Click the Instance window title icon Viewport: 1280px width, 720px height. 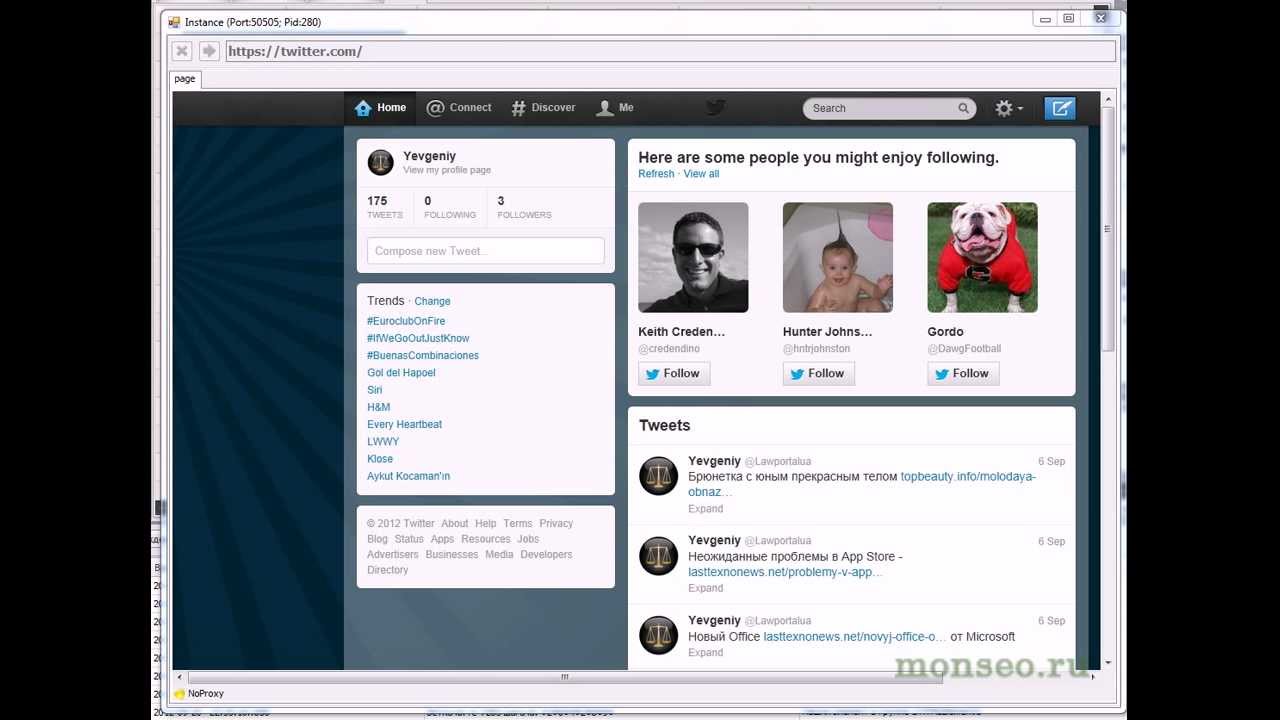pos(174,21)
